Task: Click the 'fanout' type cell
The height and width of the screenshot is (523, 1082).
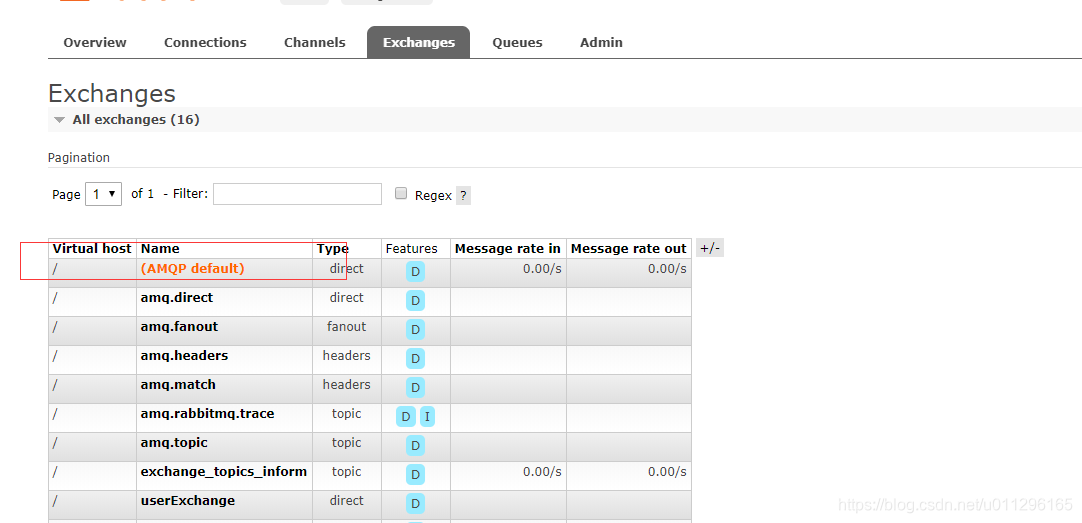Action: click(346, 326)
